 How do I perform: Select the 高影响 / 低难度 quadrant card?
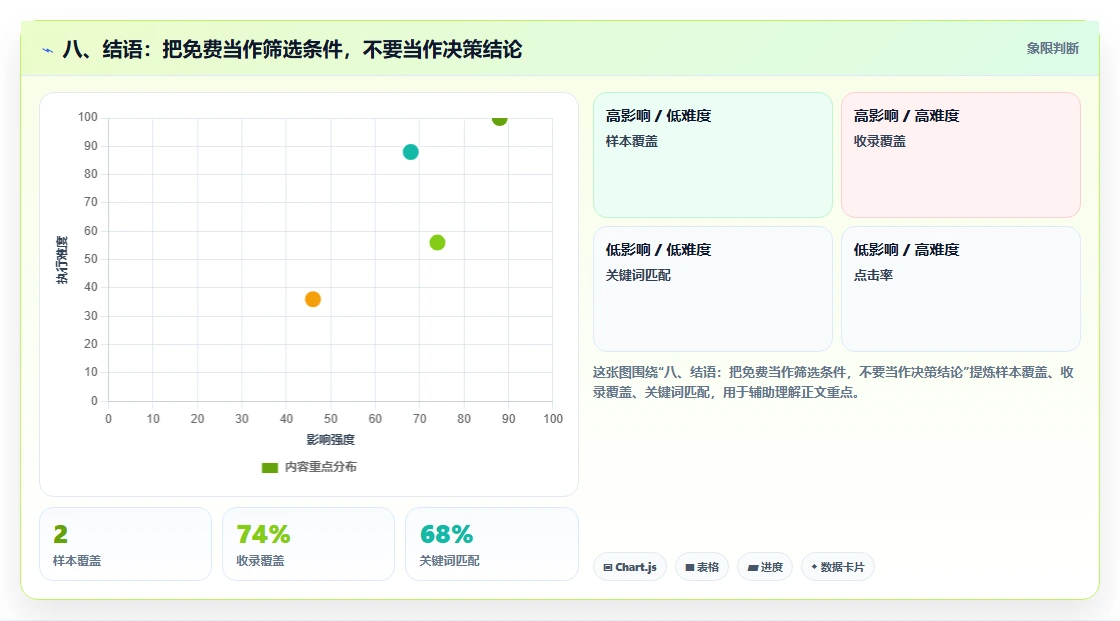pos(713,155)
